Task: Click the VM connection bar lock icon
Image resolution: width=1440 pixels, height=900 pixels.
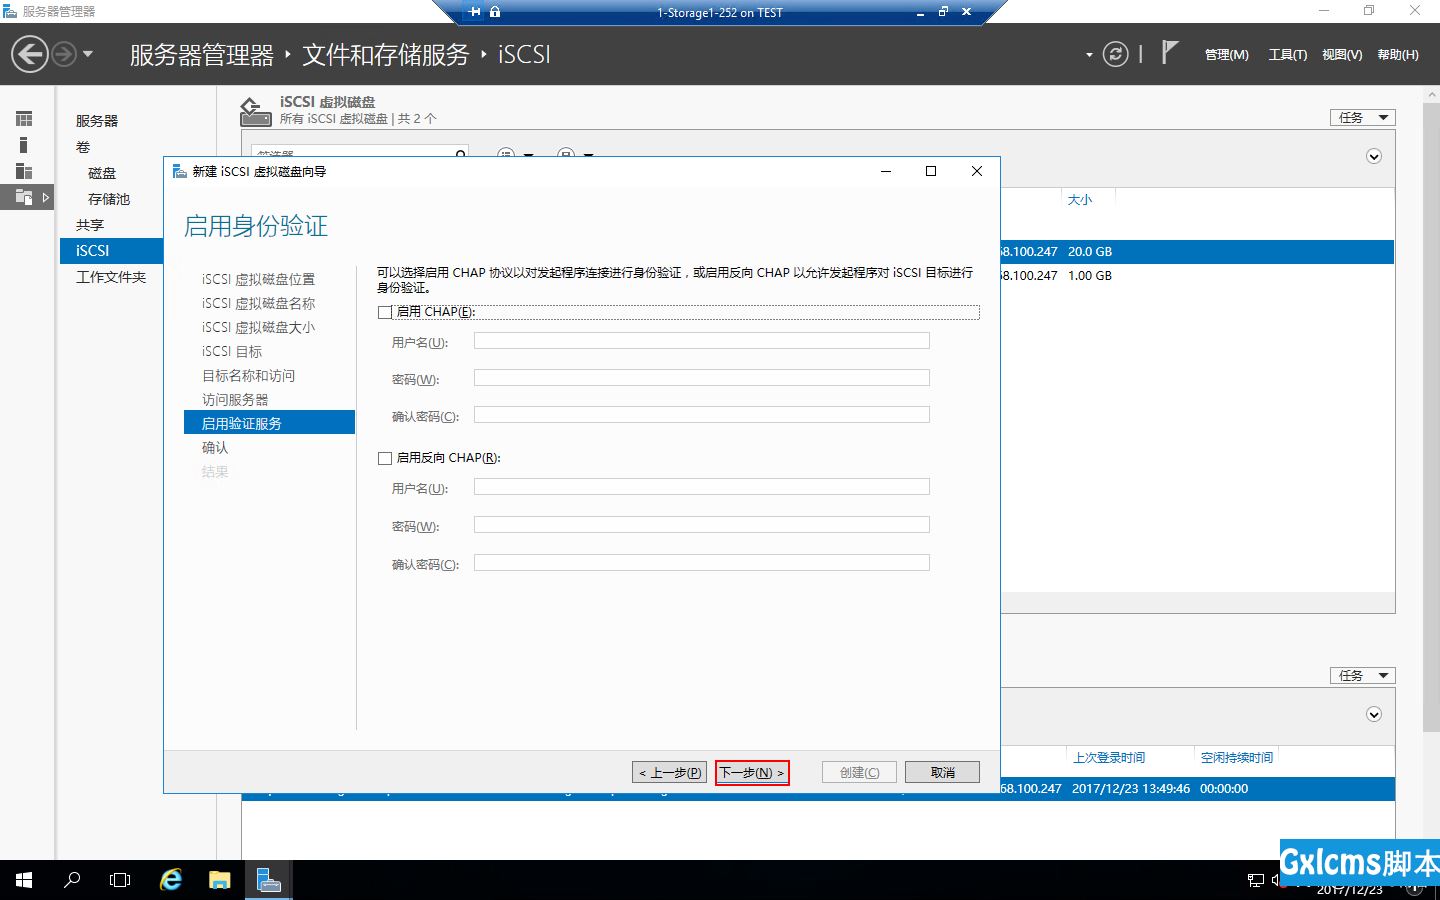Action: click(x=495, y=12)
